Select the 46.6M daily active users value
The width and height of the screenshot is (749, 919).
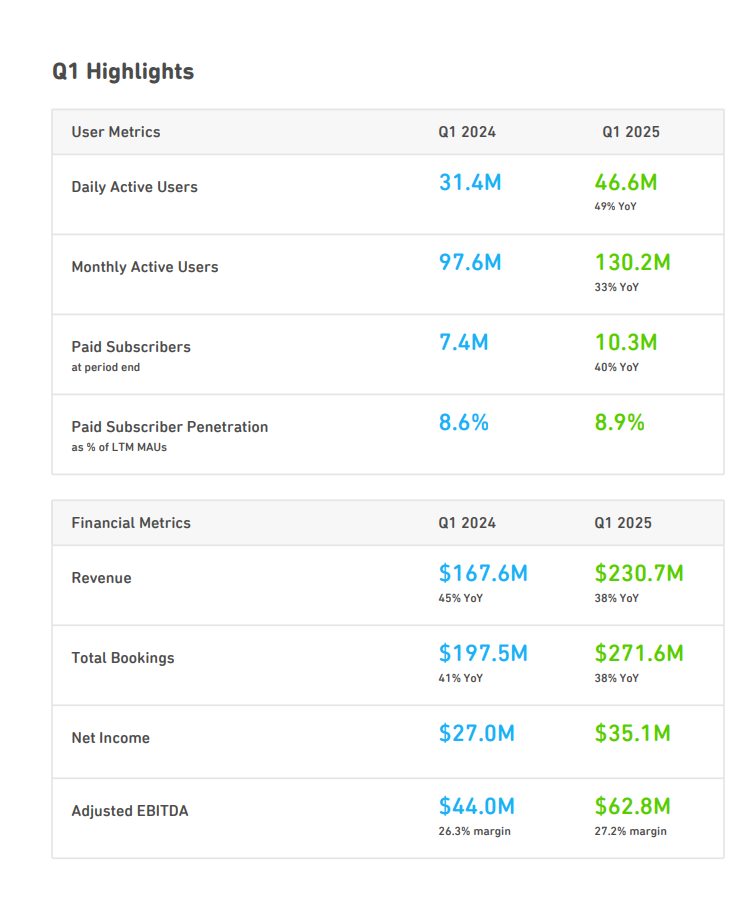click(626, 182)
